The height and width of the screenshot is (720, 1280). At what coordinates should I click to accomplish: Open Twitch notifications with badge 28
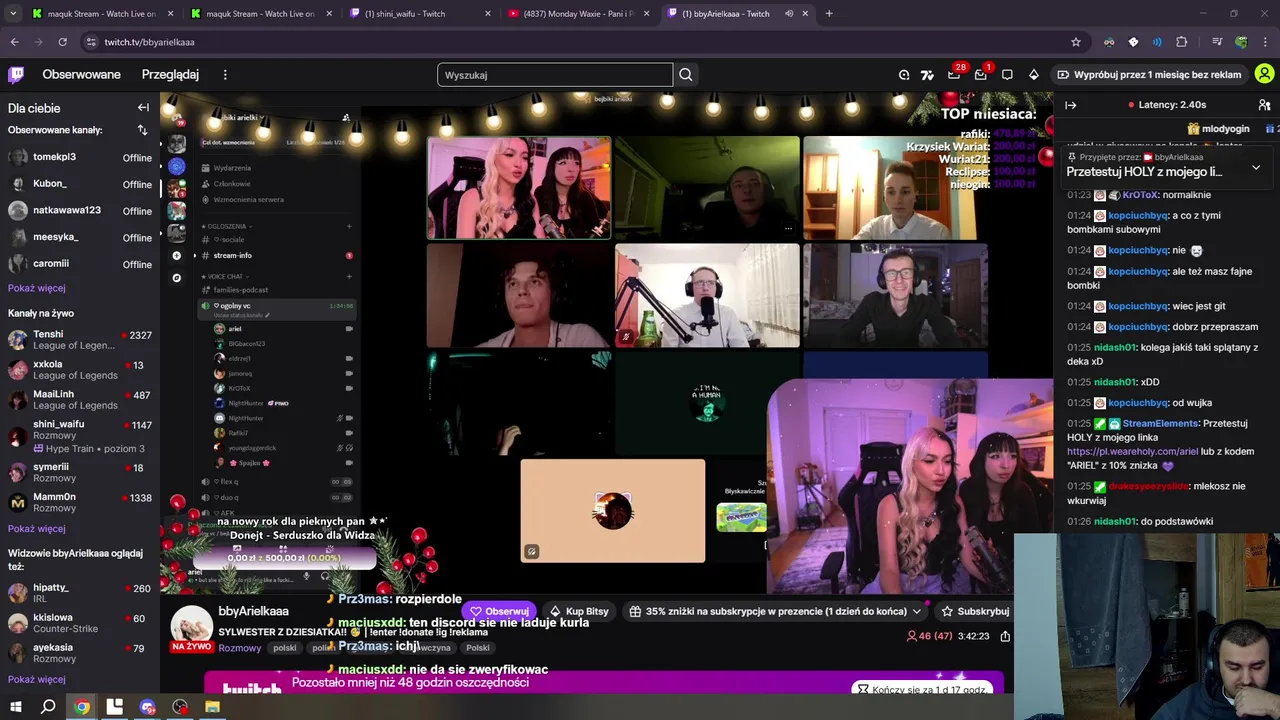(x=954, y=74)
